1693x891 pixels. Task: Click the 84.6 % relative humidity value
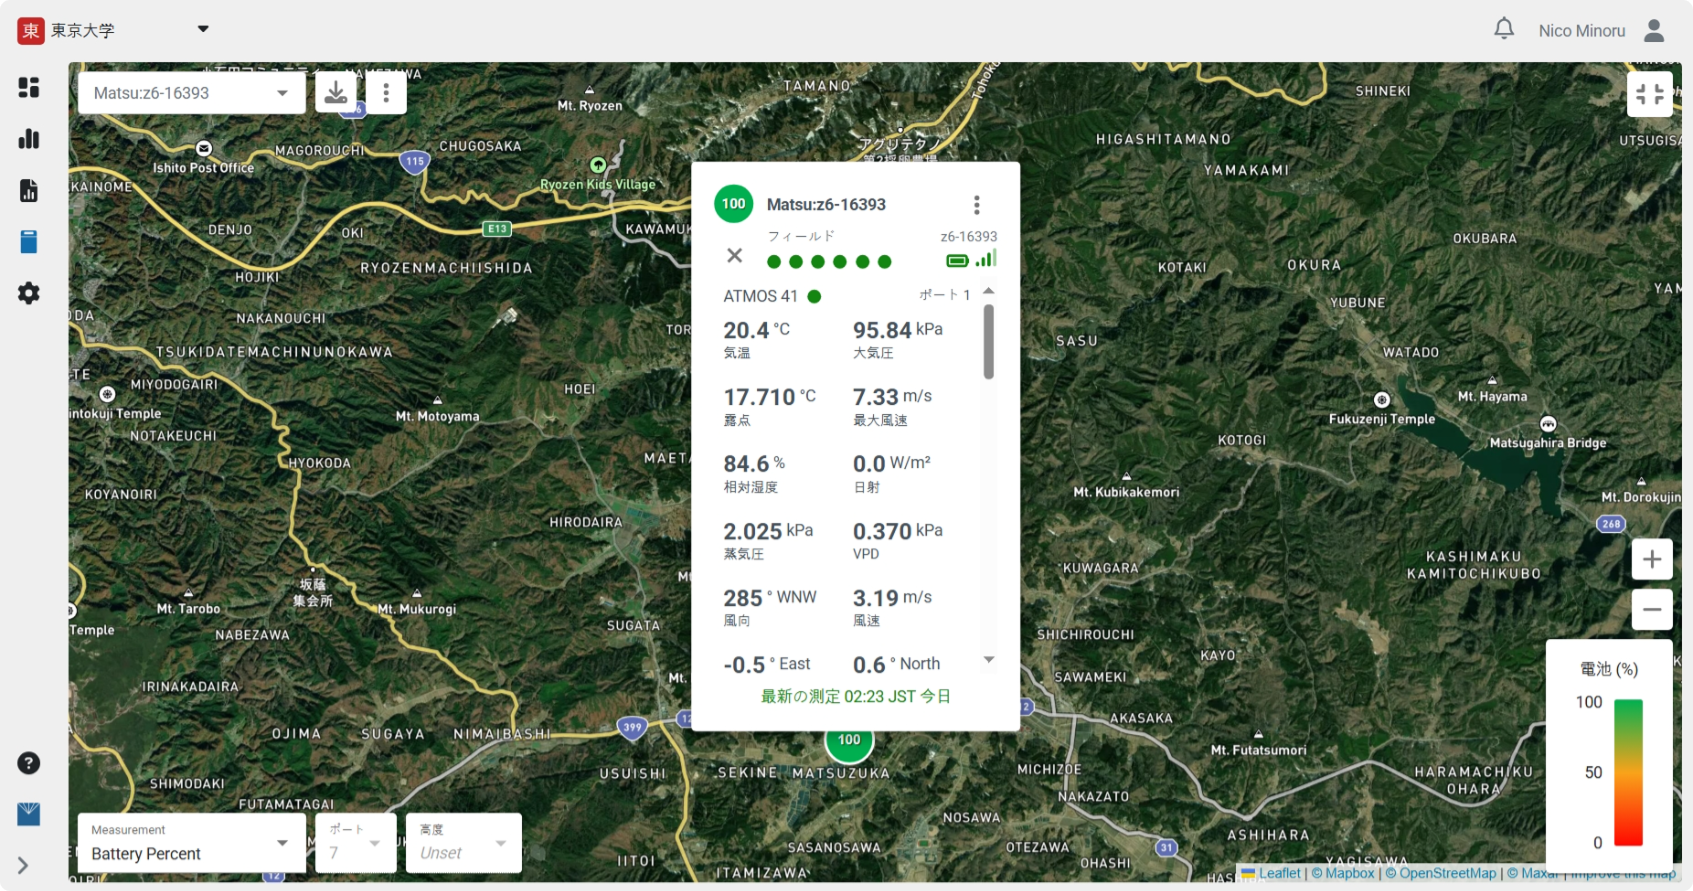click(x=754, y=464)
